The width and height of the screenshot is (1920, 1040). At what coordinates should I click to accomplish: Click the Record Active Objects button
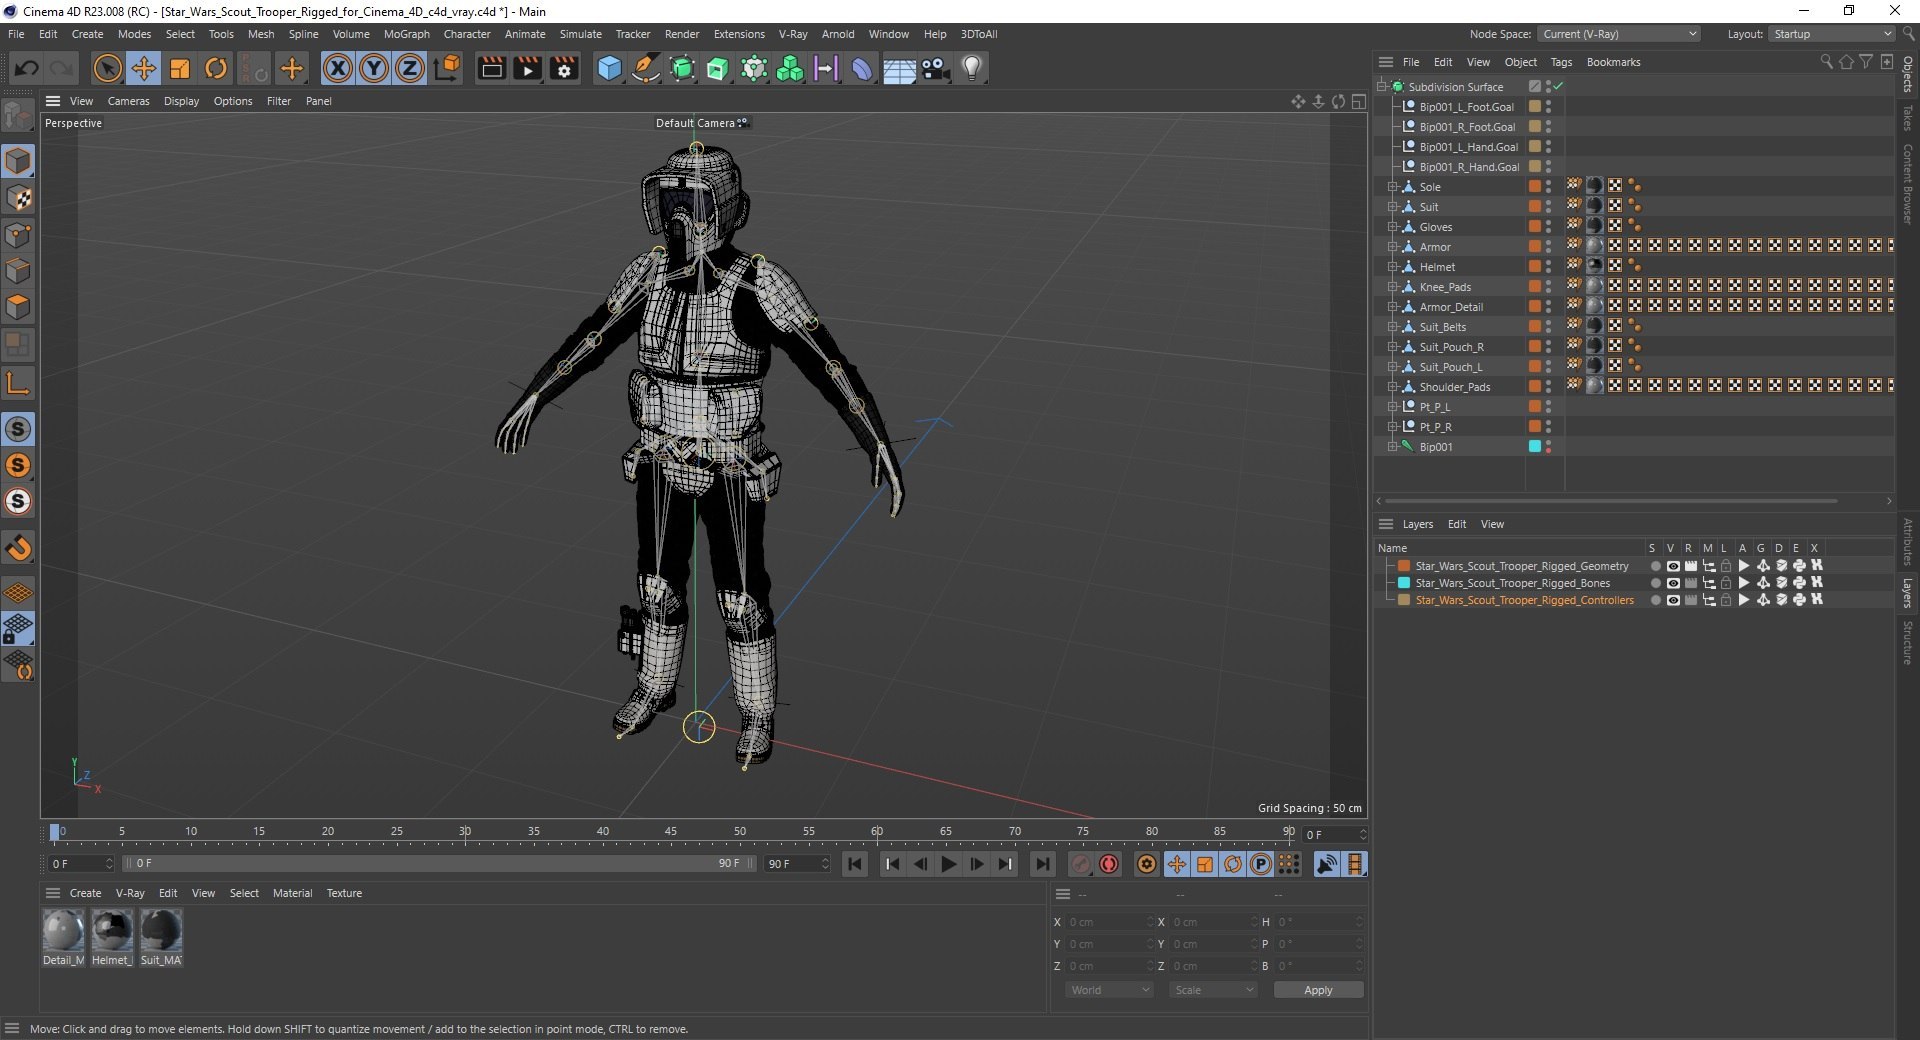[1081, 864]
